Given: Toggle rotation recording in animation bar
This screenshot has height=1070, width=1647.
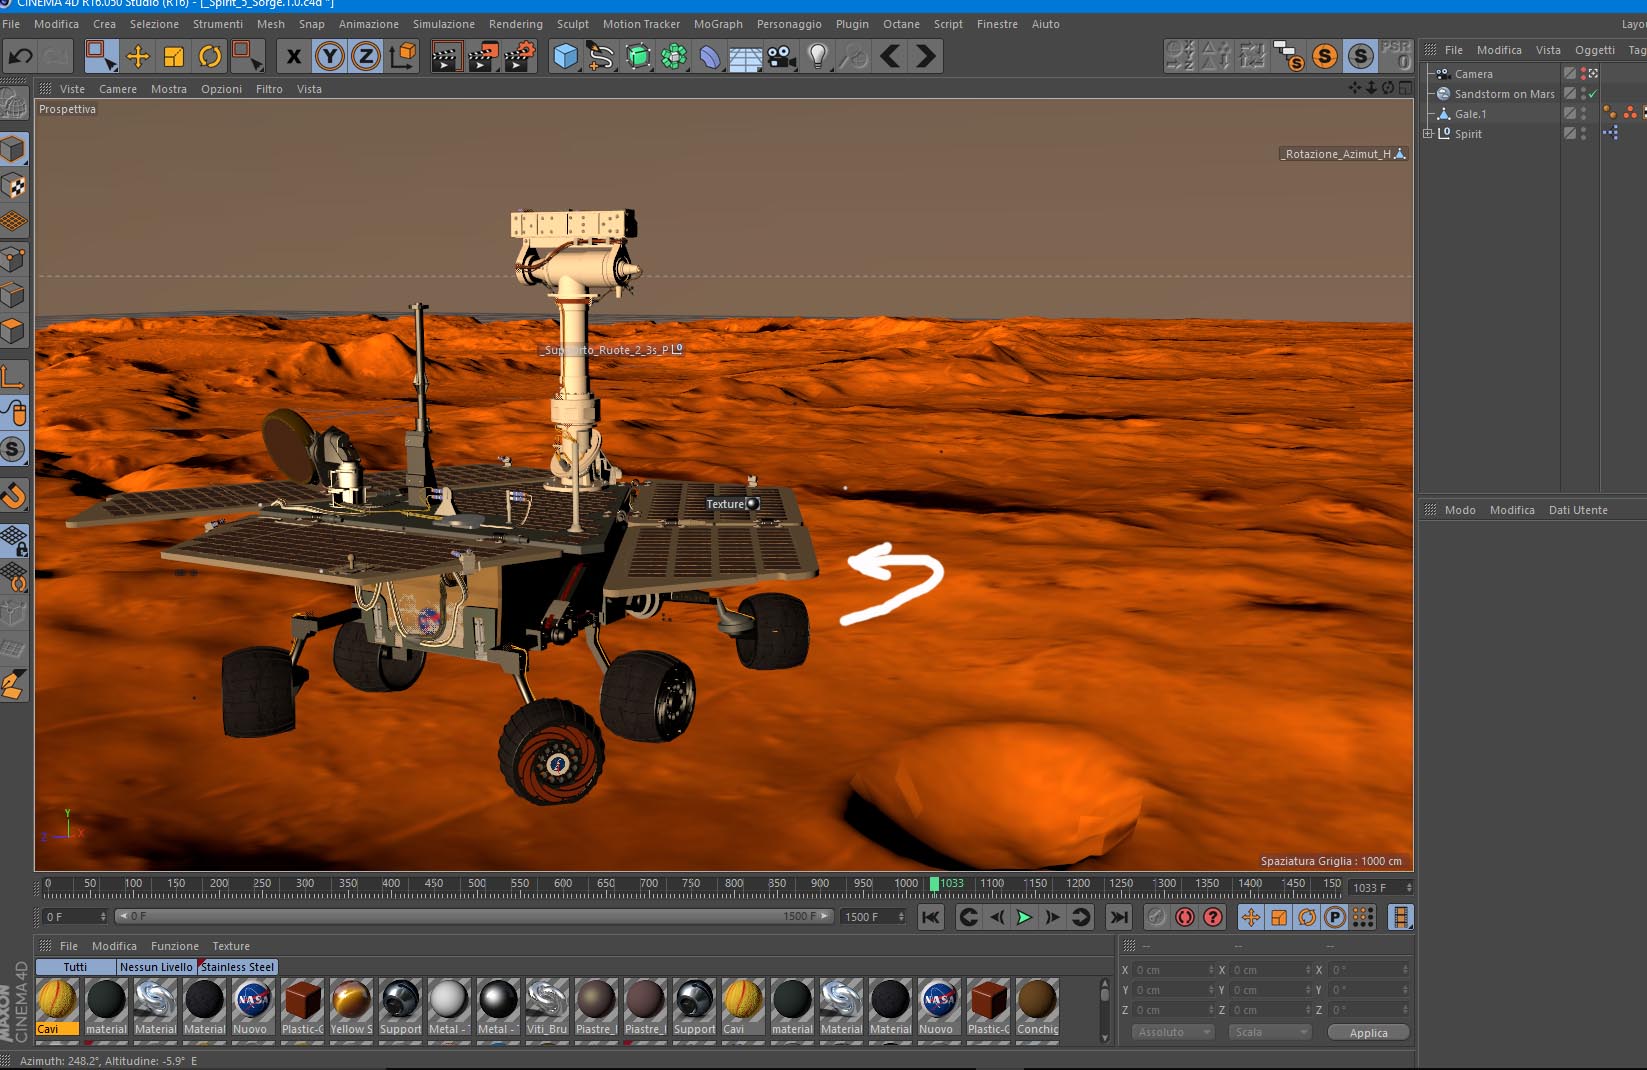Looking at the screenshot, I should (1307, 917).
